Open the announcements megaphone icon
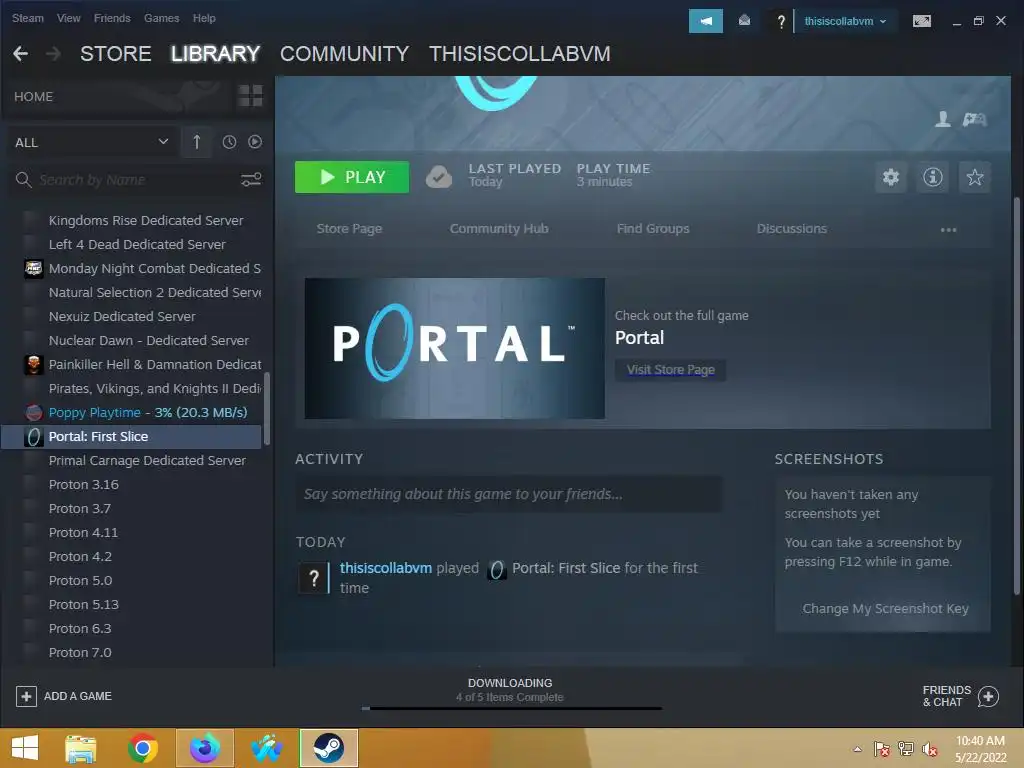 coord(705,21)
